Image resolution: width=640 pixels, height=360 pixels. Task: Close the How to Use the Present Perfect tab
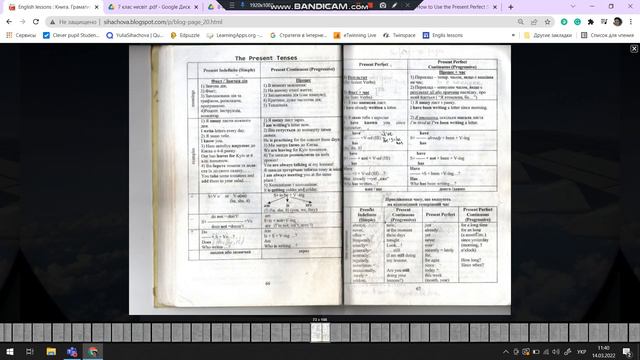pos(495,7)
